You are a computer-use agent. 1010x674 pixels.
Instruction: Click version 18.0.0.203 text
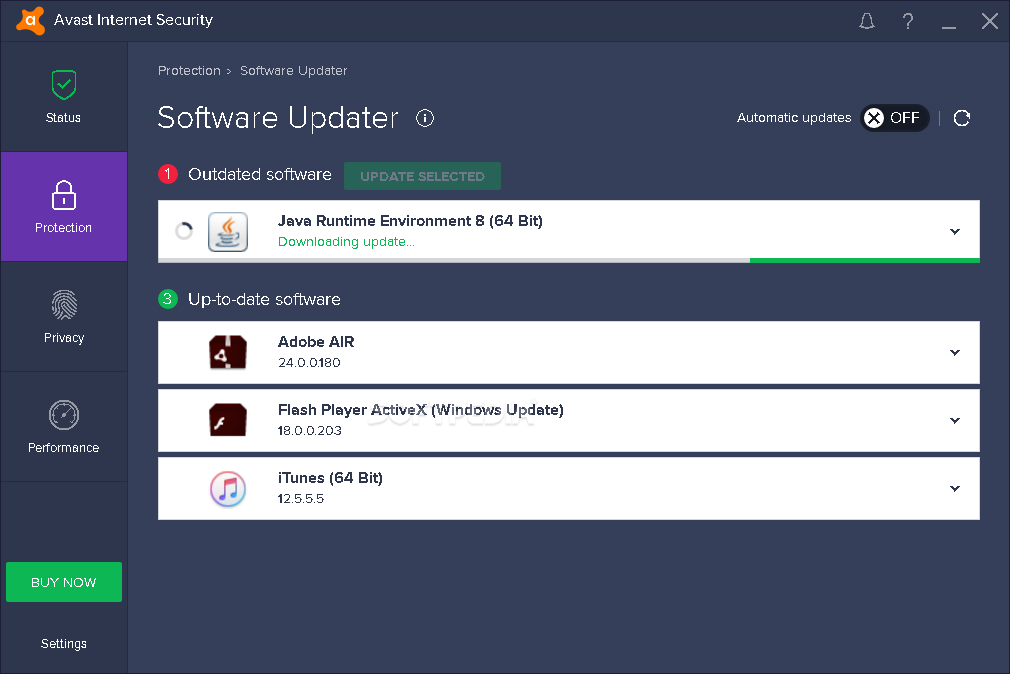(x=310, y=430)
